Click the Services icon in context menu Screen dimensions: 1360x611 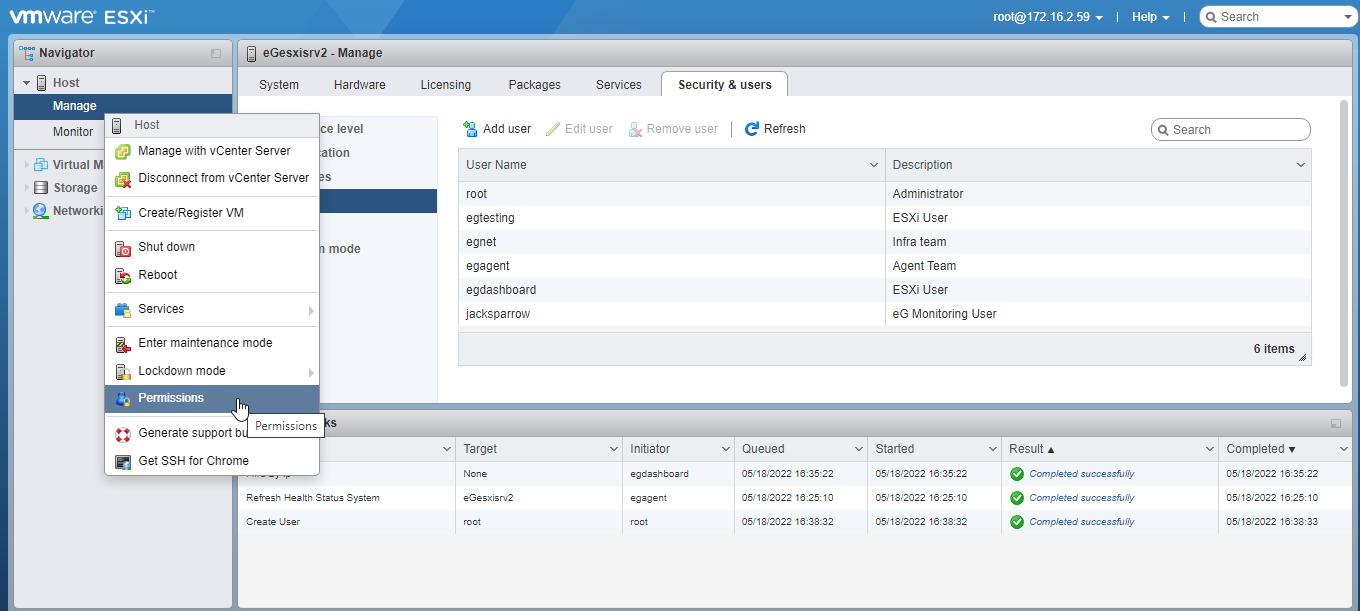(x=123, y=310)
